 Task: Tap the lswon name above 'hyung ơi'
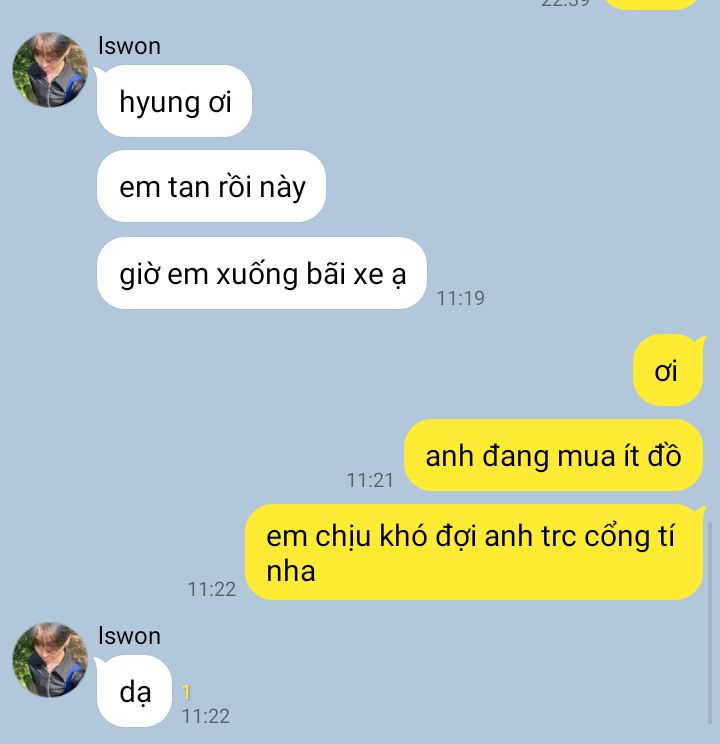pyautogui.click(x=129, y=46)
